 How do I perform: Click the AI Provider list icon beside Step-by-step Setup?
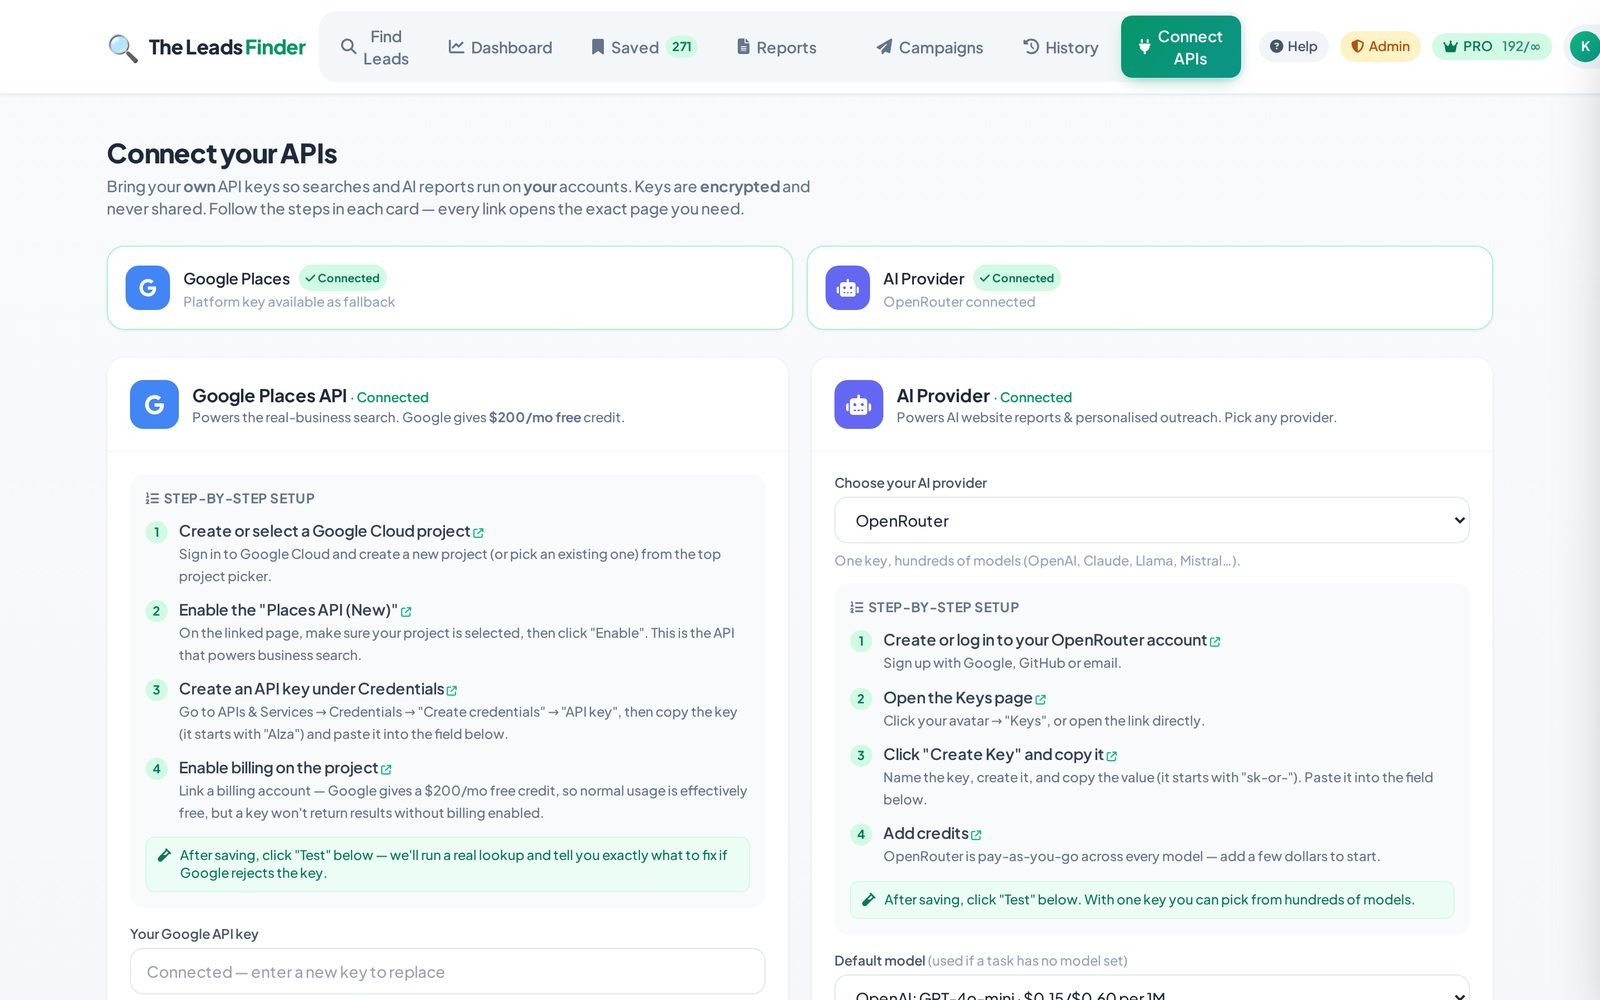[x=857, y=608]
